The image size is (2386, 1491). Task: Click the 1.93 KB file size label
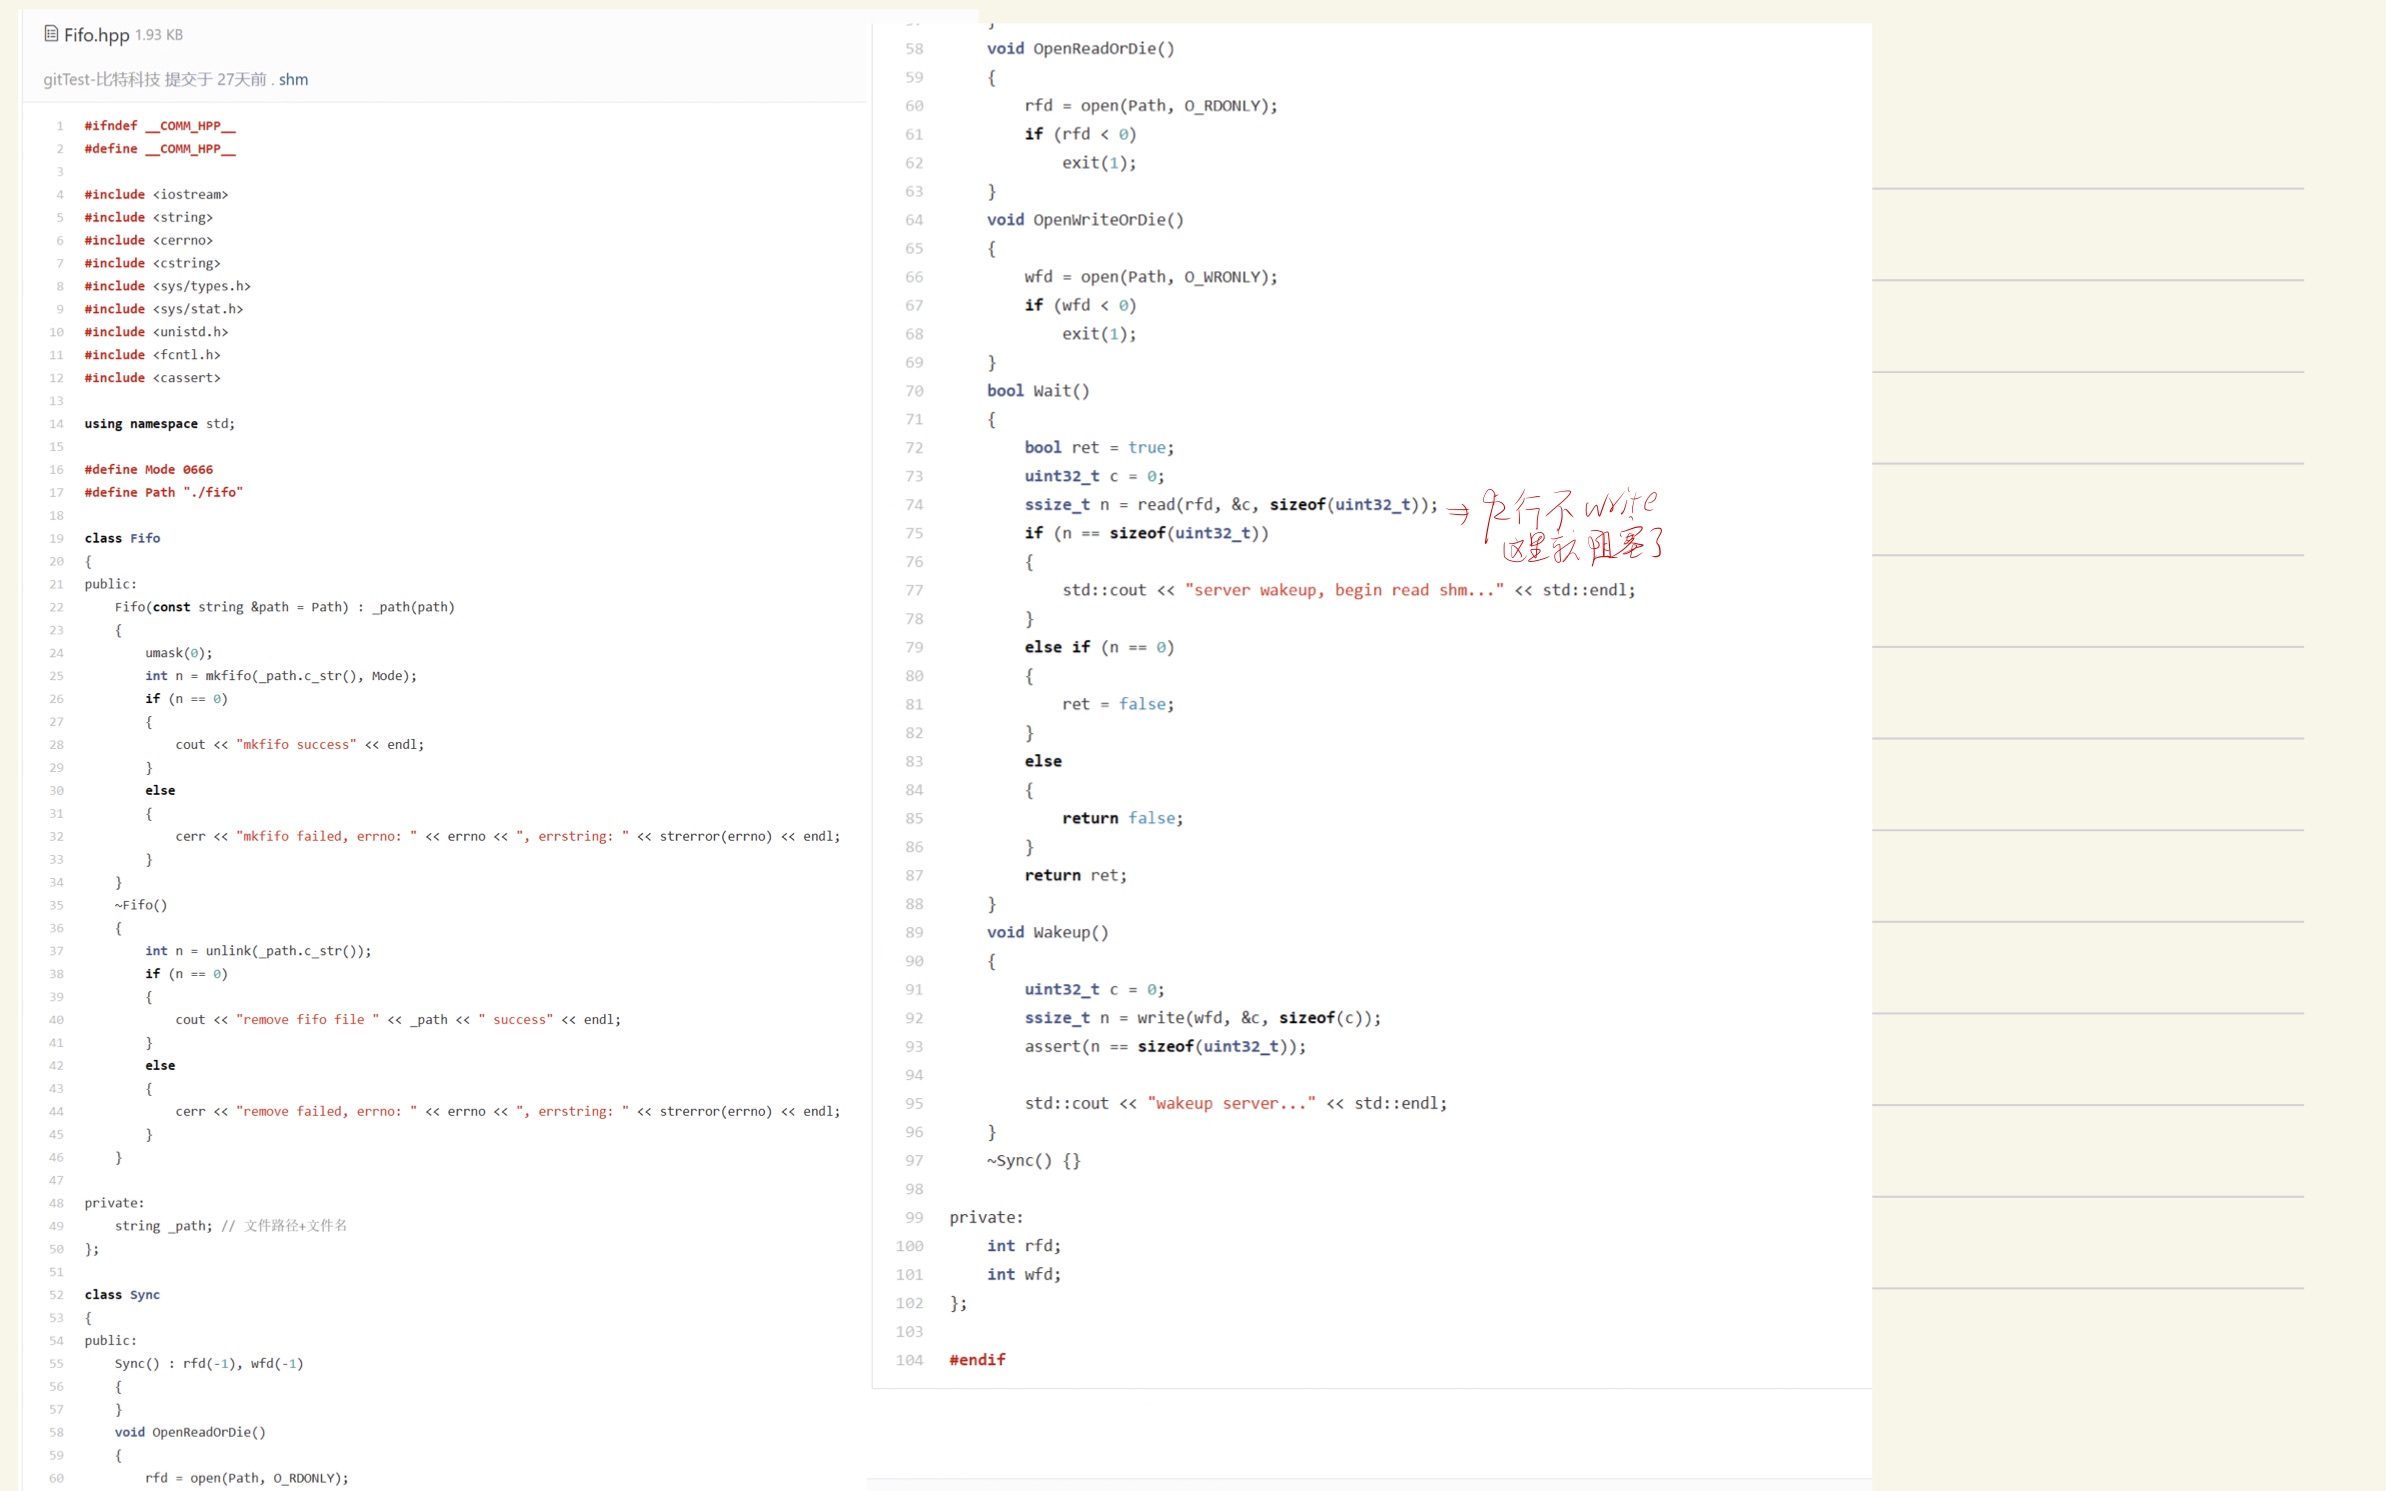[x=159, y=35]
